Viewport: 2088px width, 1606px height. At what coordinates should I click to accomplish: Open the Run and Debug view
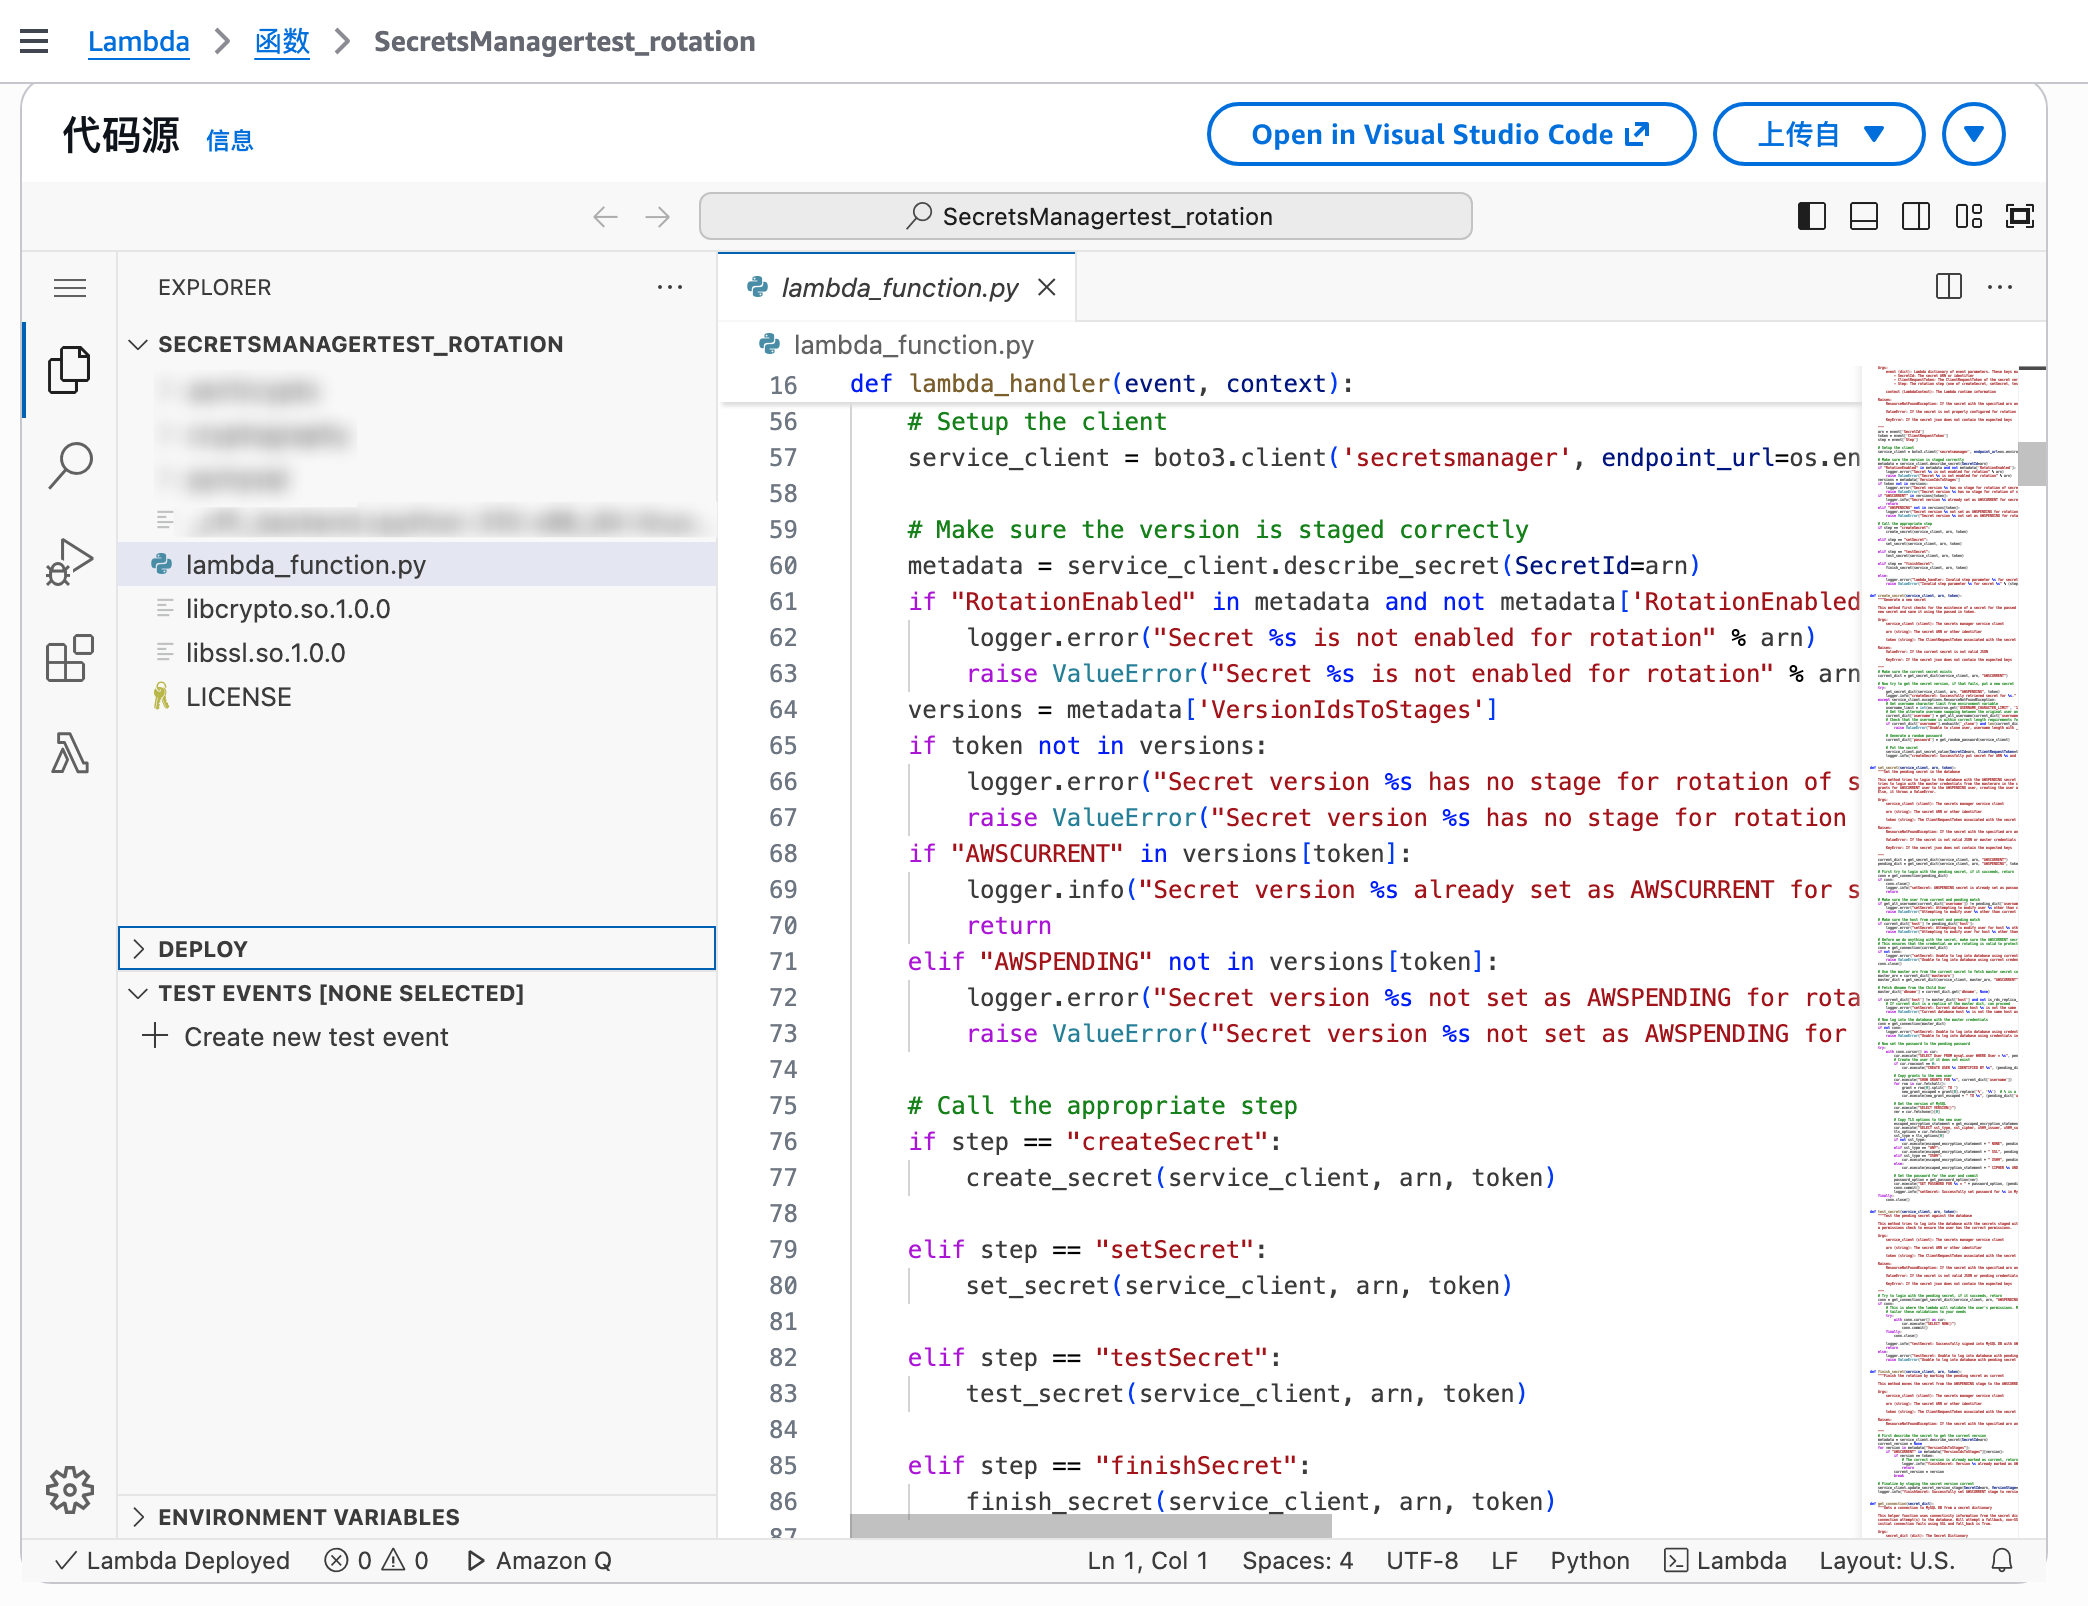69,562
